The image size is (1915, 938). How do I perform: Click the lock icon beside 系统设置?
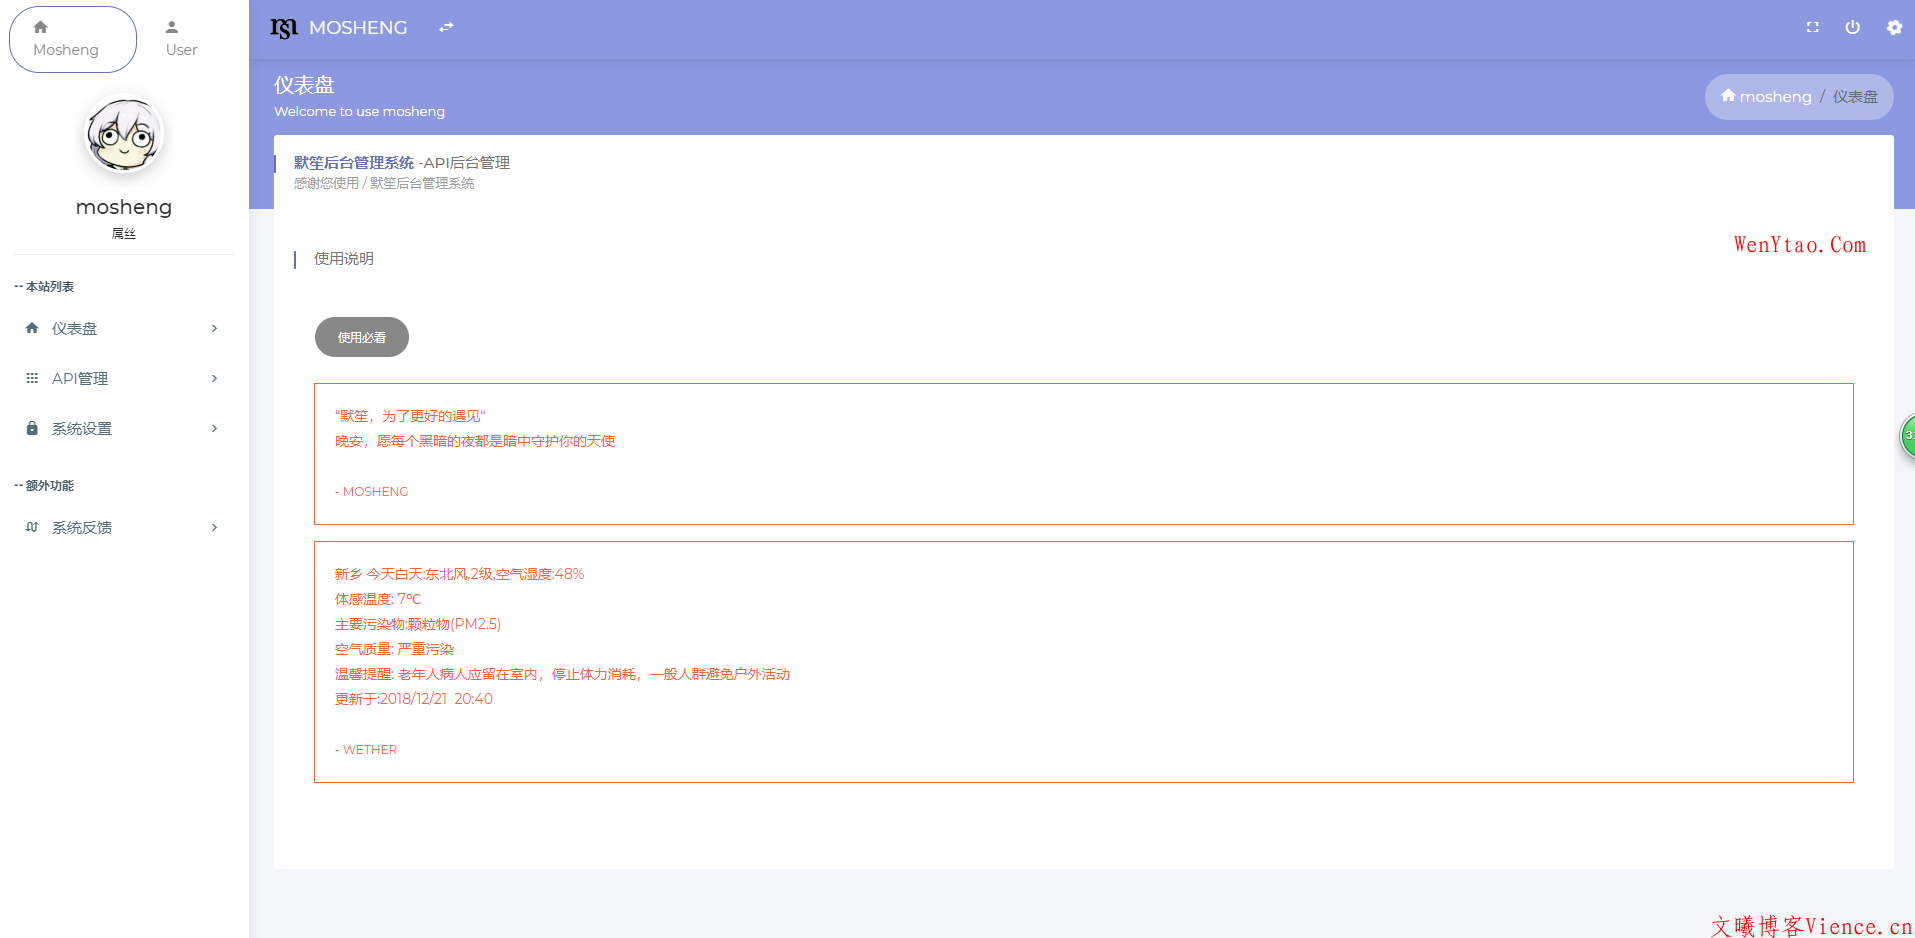[x=32, y=428]
